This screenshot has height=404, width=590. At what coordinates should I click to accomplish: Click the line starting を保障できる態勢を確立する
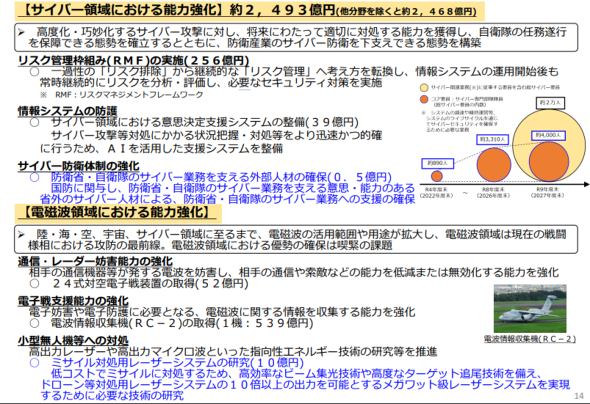(255, 43)
